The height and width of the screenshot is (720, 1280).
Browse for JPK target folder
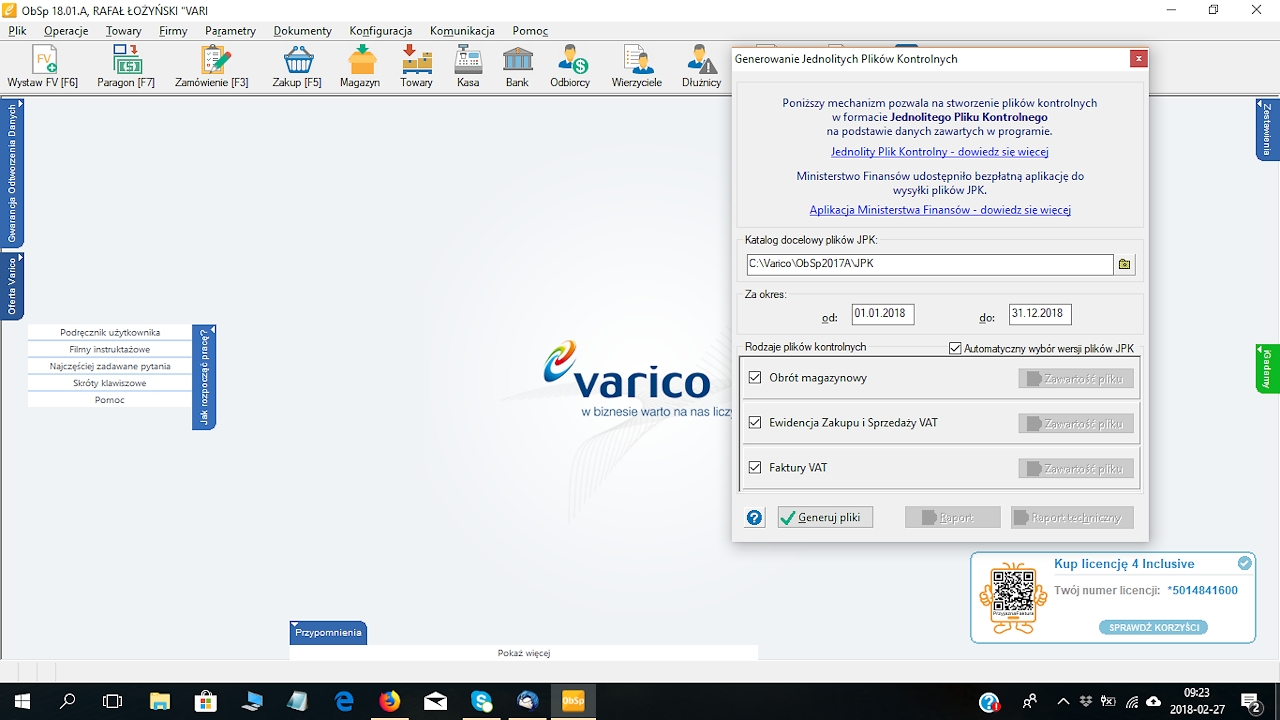(1125, 265)
